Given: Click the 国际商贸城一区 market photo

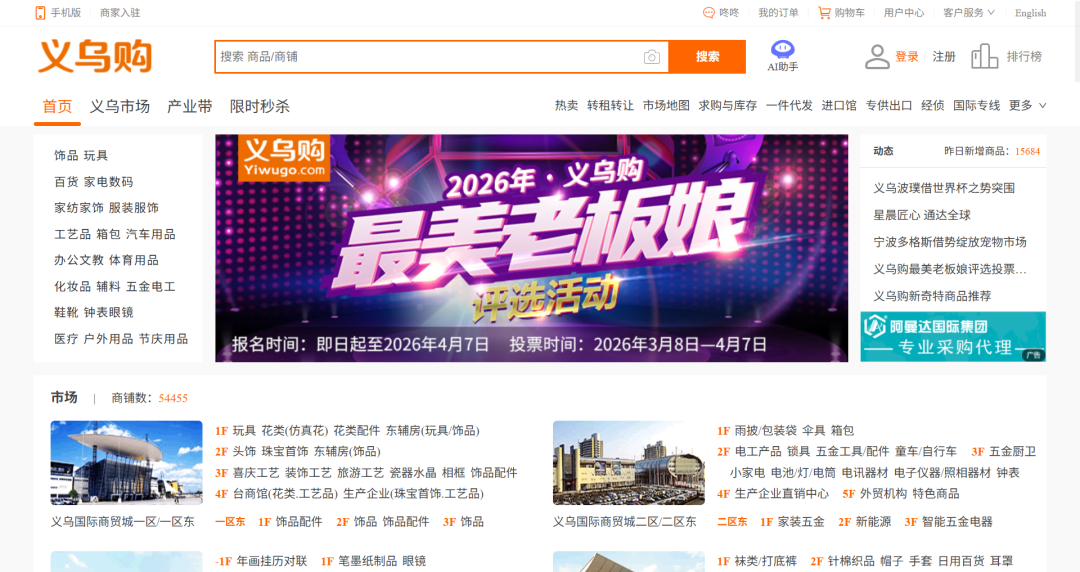Looking at the screenshot, I should click(127, 462).
